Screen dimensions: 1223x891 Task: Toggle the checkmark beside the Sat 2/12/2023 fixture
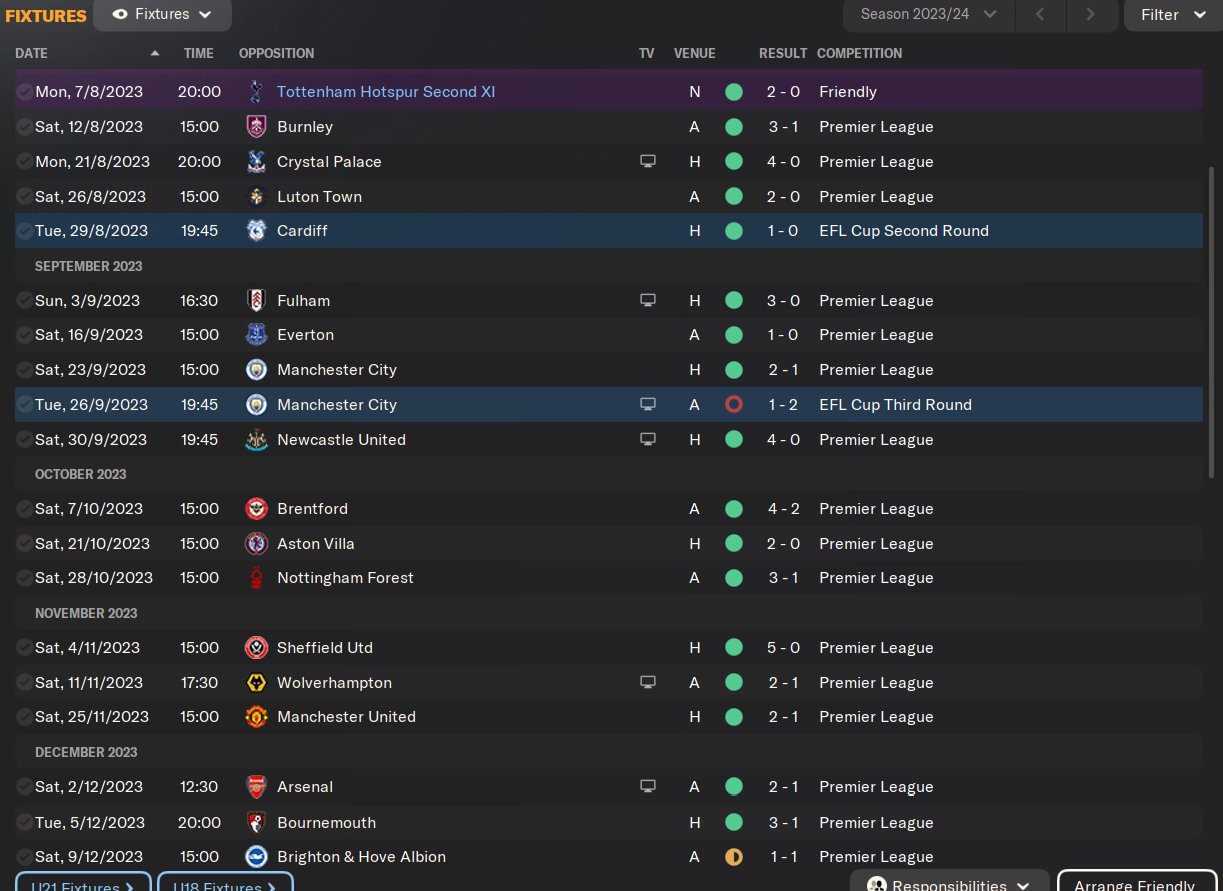click(24, 787)
